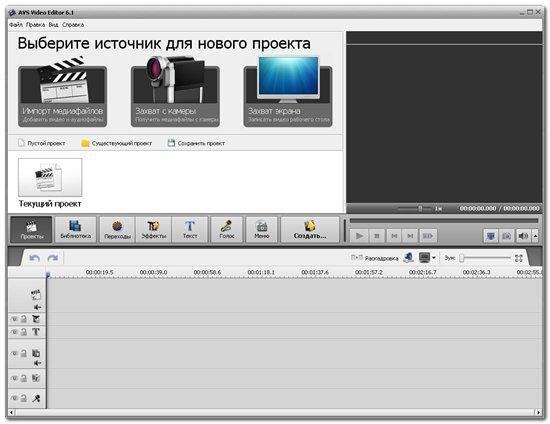Screen dimensions: 550x424
Task: Lock the audio mix track
Action: tap(24, 378)
